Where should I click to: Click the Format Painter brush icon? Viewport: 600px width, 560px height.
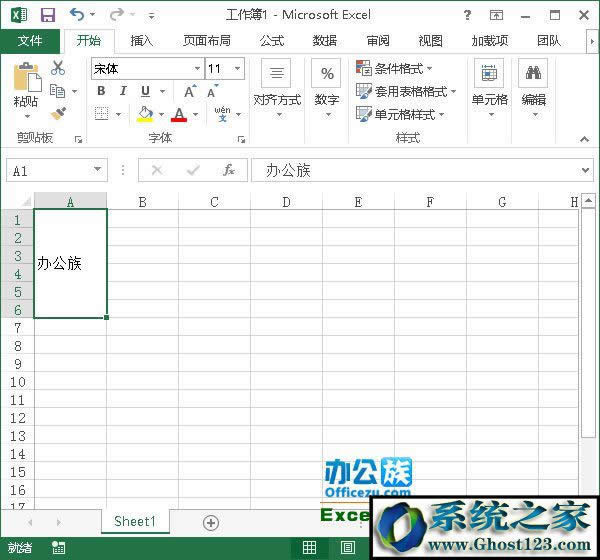(x=58, y=114)
